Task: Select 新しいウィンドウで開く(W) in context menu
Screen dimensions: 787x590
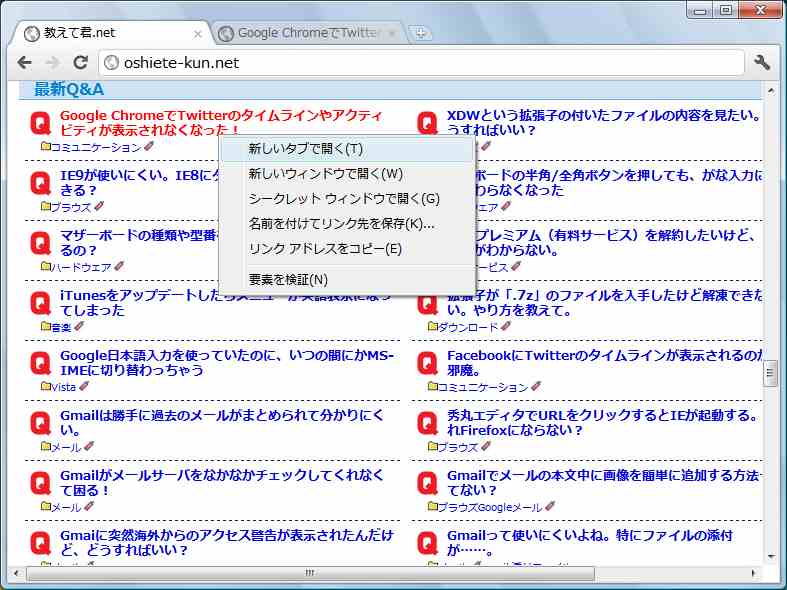Action: coord(347,174)
